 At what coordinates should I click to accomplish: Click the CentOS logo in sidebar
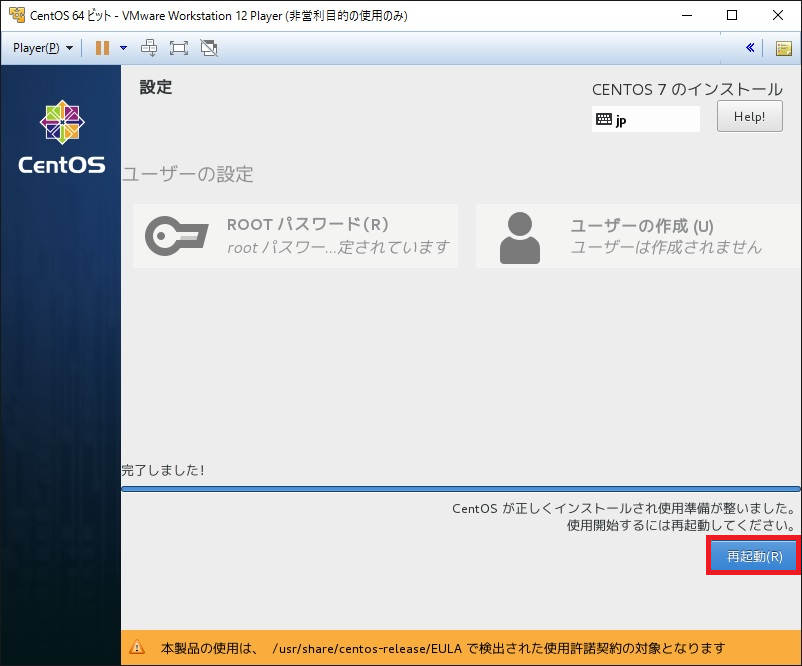62,137
